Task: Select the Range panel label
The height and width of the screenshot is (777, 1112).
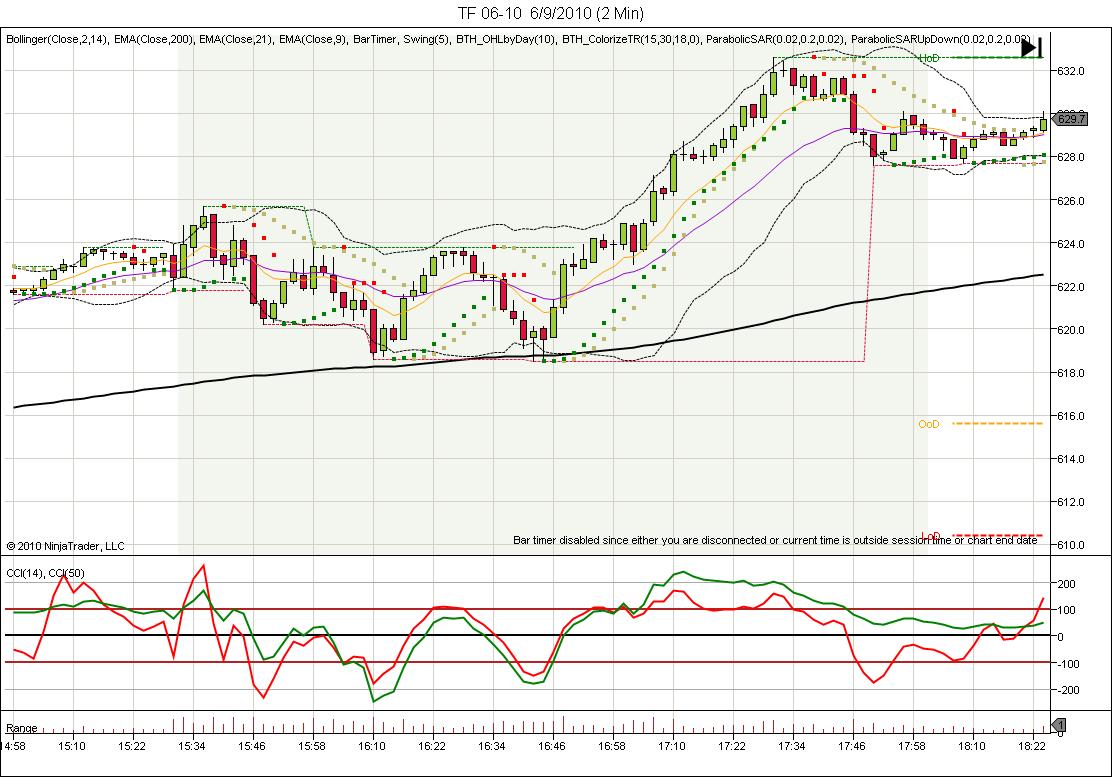Action: click(21, 728)
